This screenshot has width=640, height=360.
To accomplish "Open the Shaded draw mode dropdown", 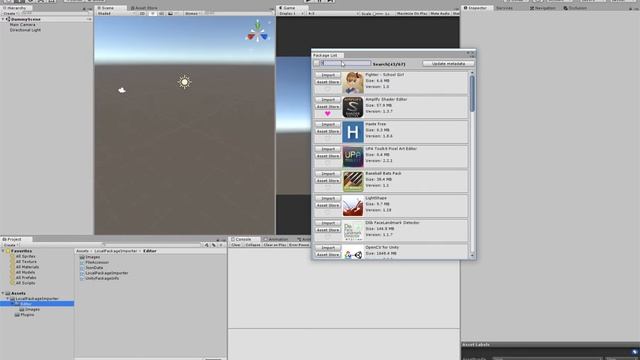I will [x=116, y=13].
